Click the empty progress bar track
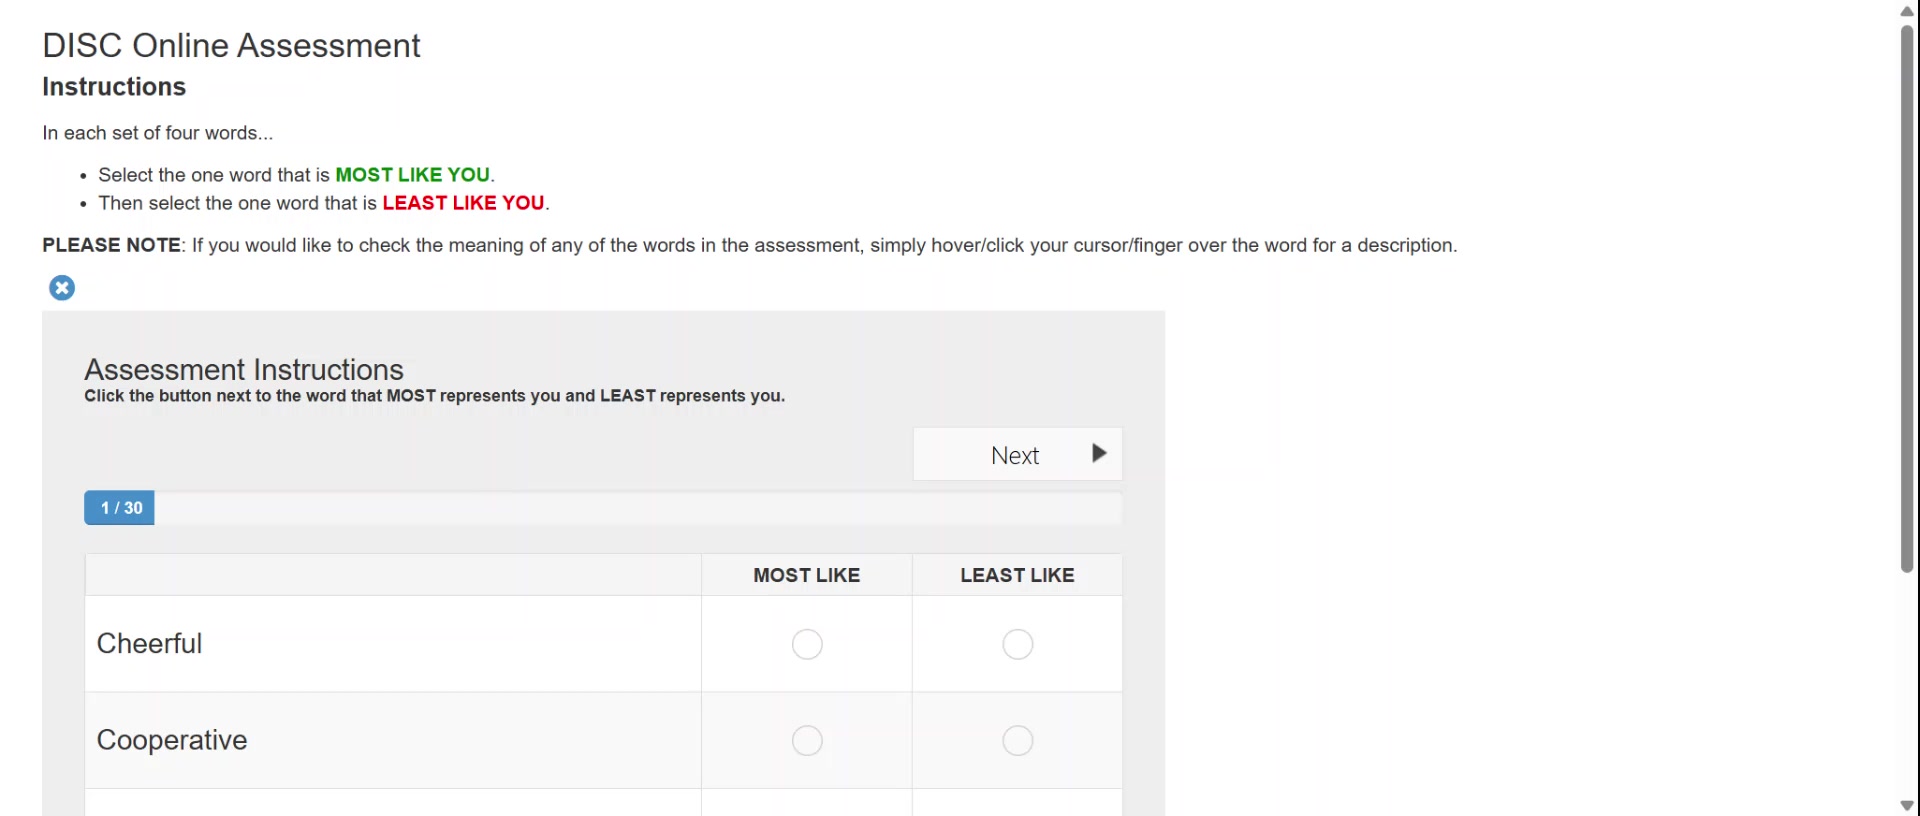The width and height of the screenshot is (1920, 816). point(638,508)
